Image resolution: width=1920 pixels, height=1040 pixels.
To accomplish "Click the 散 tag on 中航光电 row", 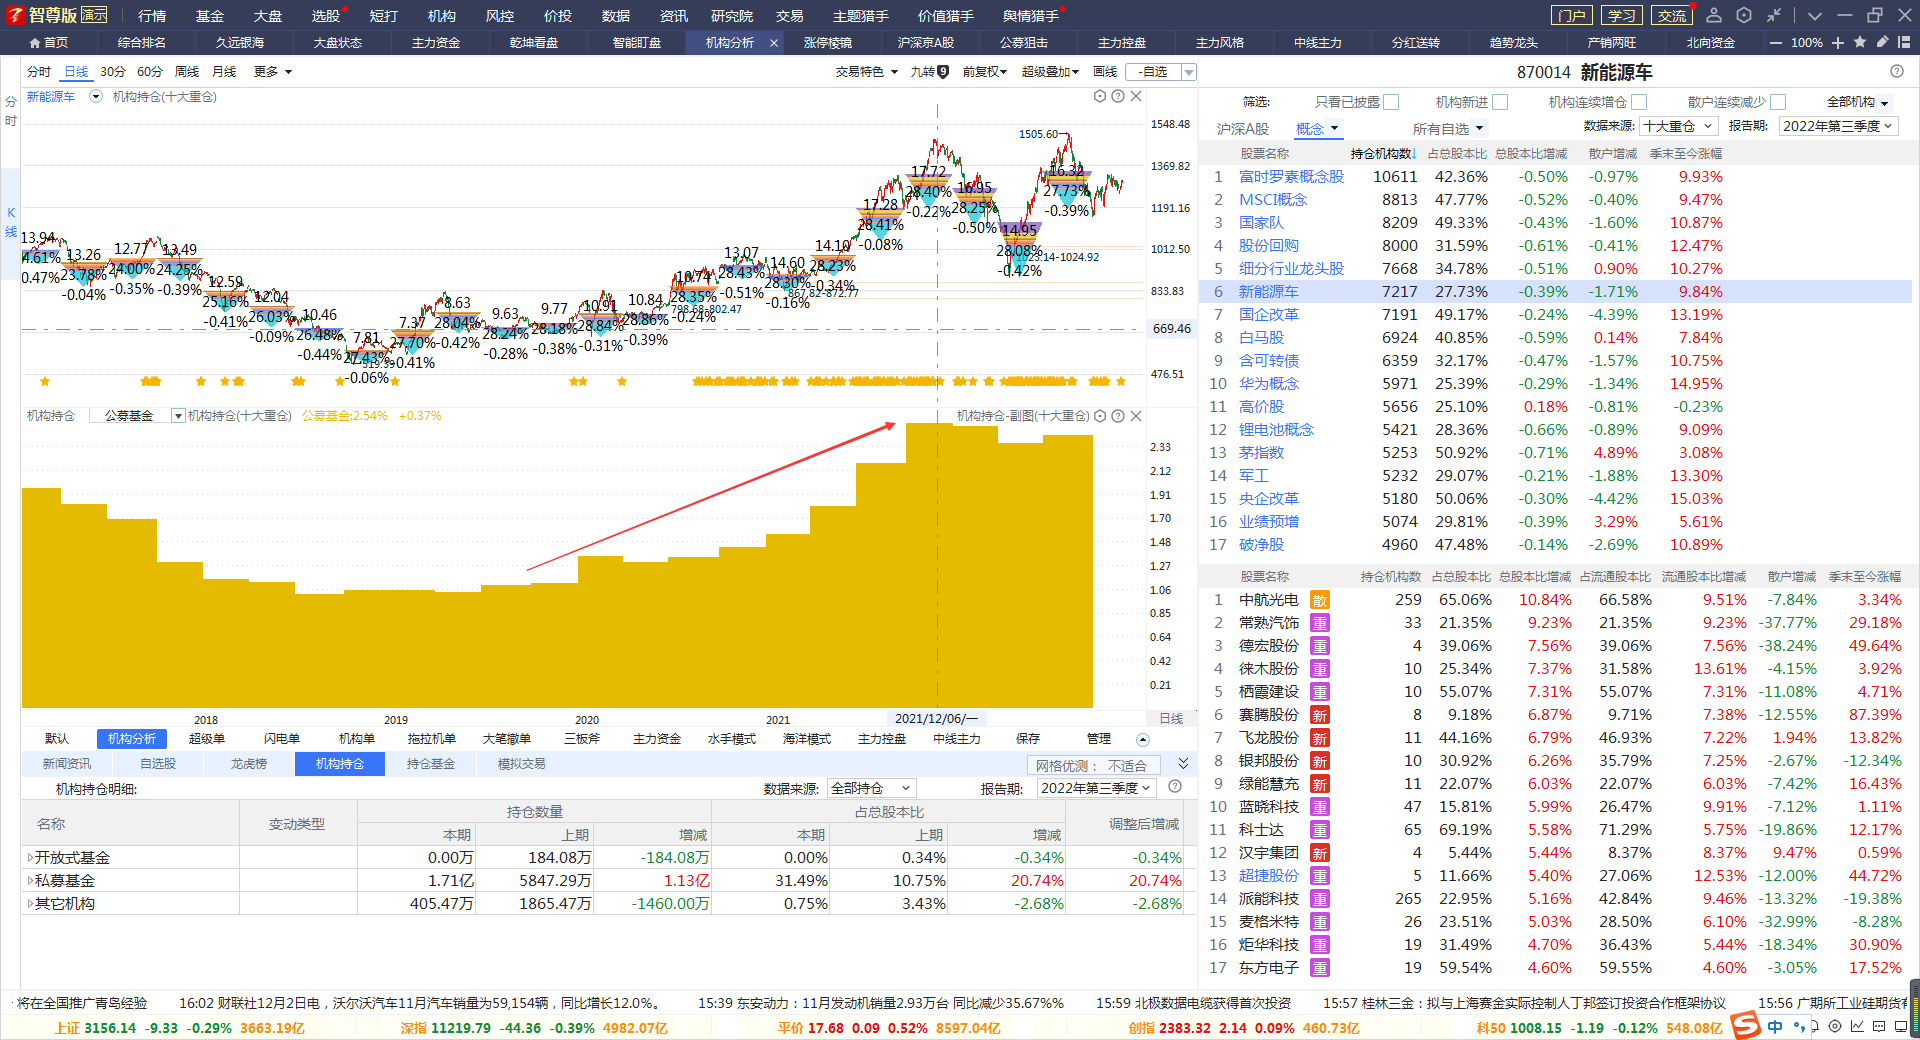I will coord(1320,600).
